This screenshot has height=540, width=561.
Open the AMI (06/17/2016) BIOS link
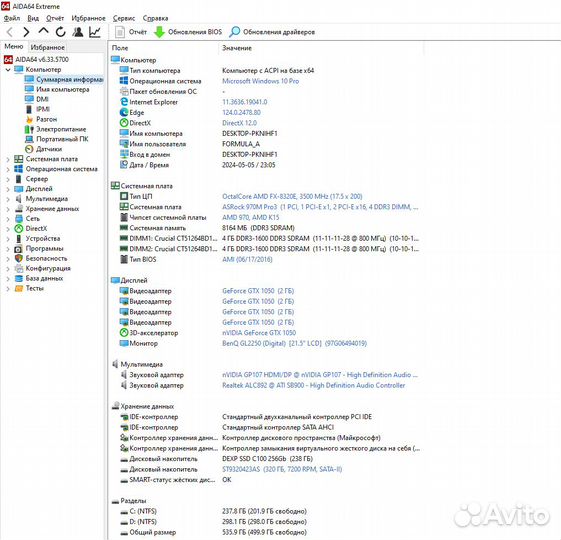coord(247,259)
